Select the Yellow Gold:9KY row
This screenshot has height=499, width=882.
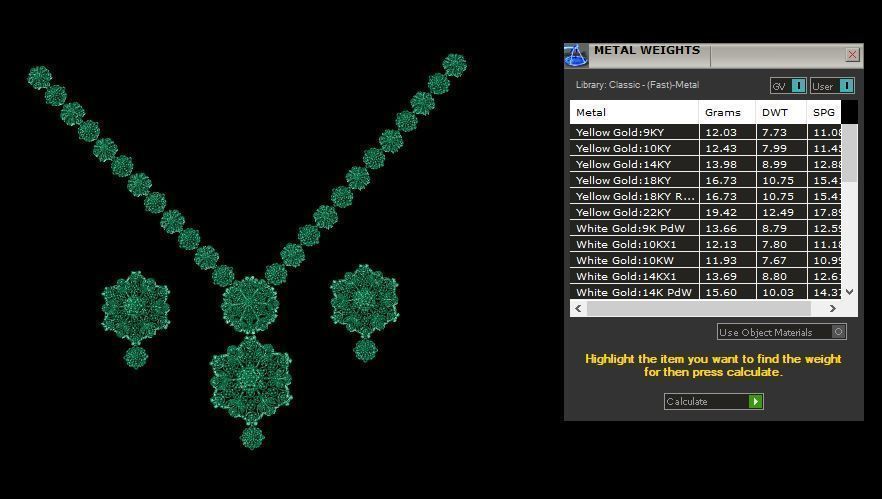(705, 132)
